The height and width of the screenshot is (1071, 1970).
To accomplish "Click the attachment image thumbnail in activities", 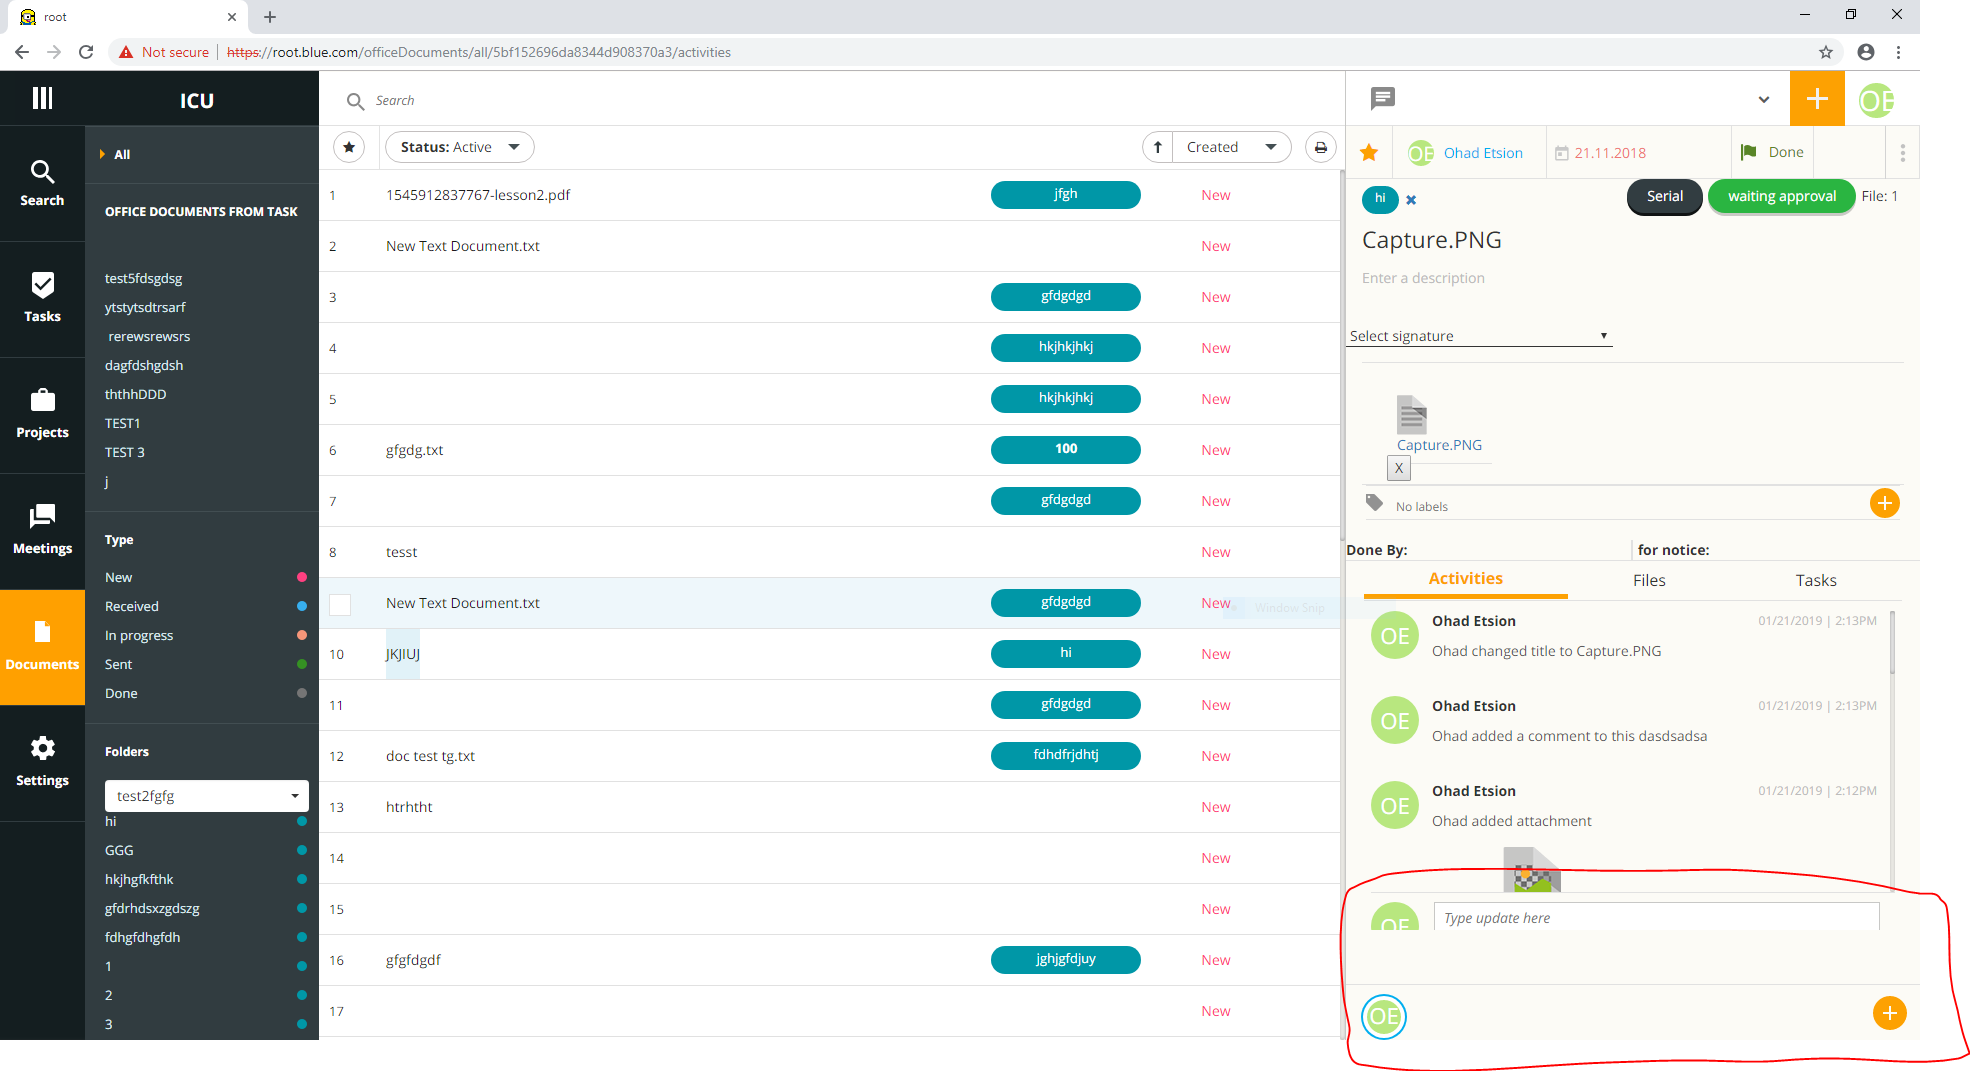I will click(1531, 869).
